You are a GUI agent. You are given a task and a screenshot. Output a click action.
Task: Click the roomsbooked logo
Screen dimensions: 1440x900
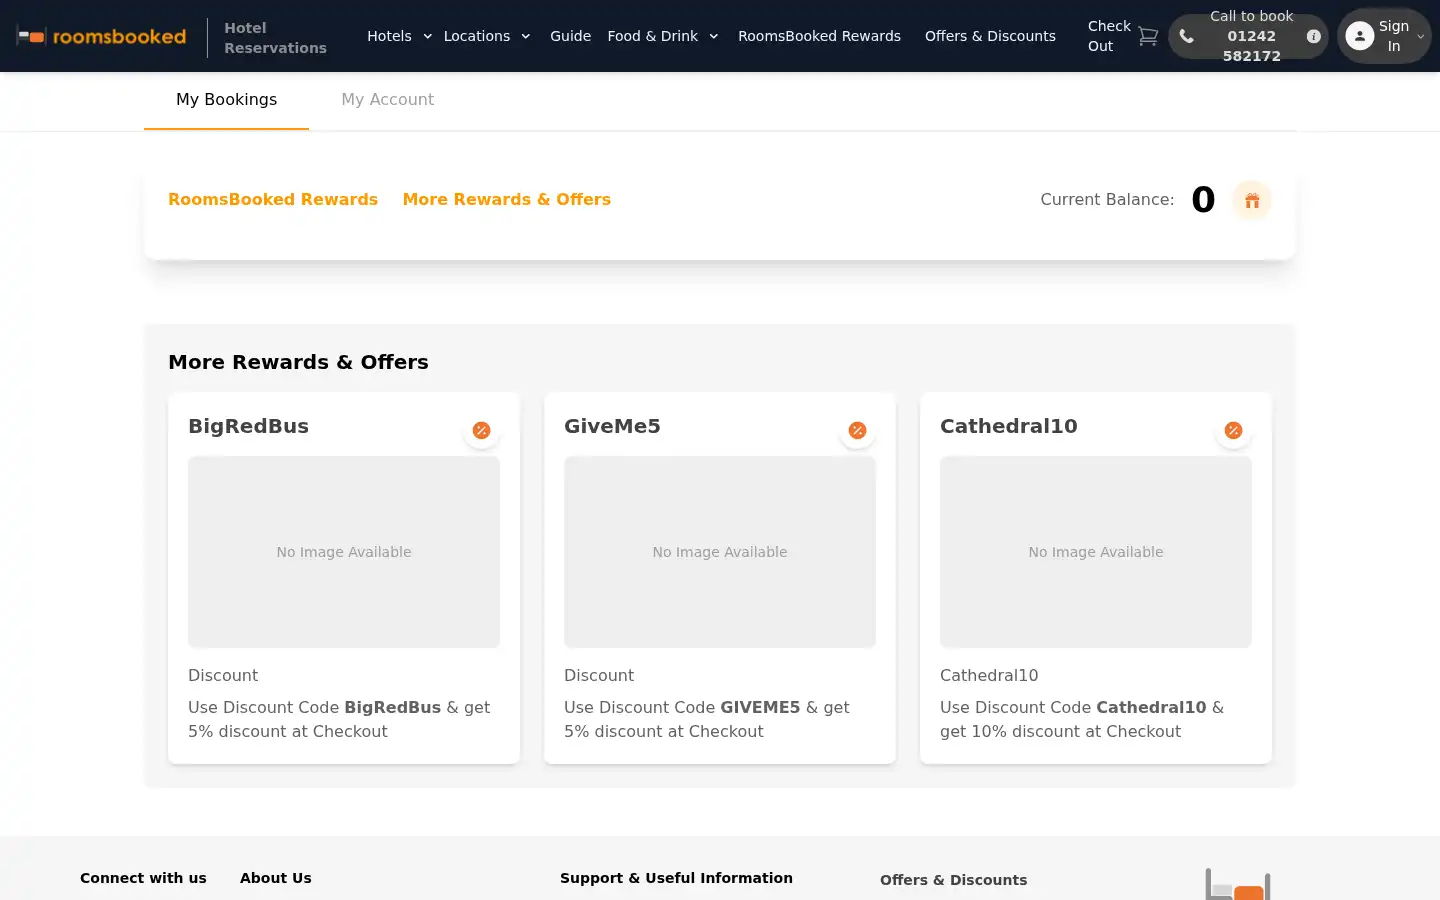101,37
